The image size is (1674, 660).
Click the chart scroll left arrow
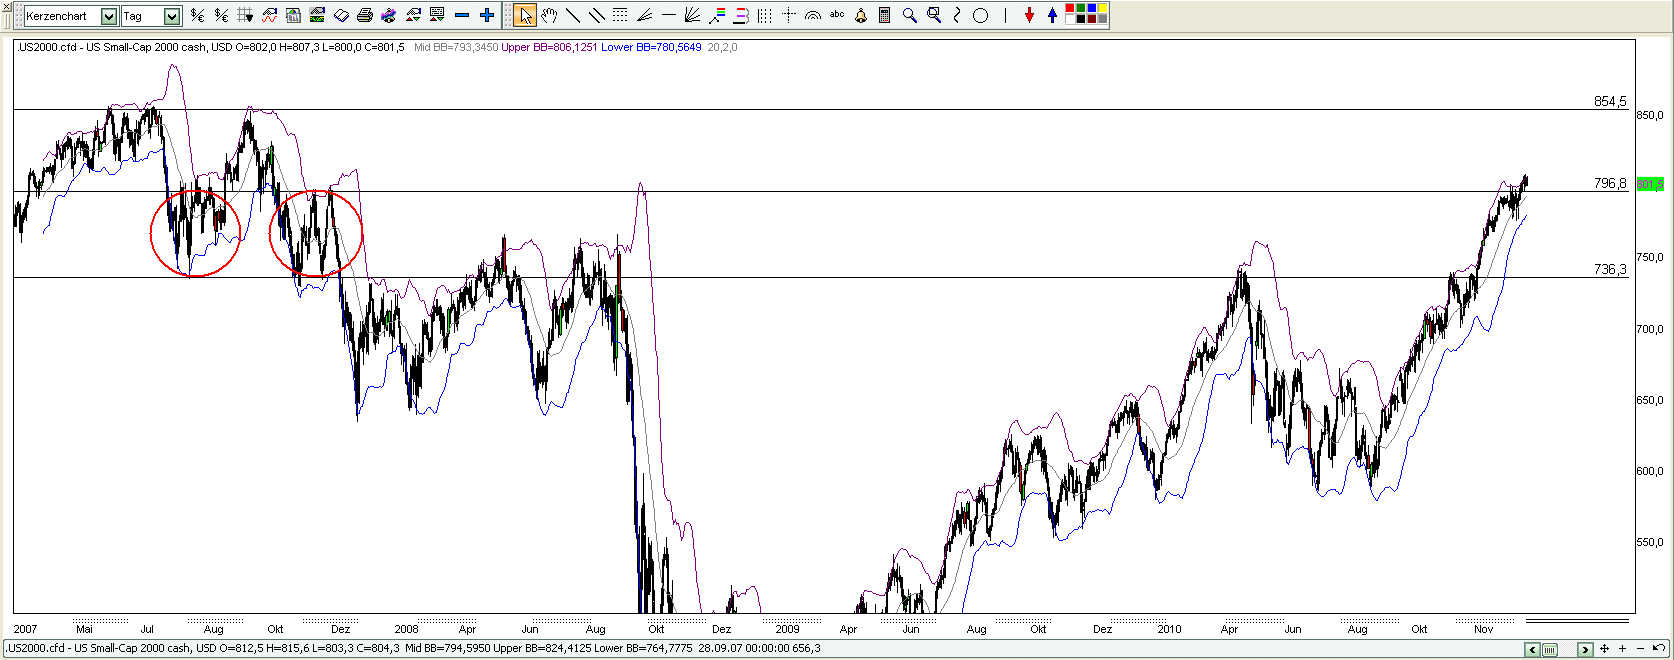[x=1532, y=649]
